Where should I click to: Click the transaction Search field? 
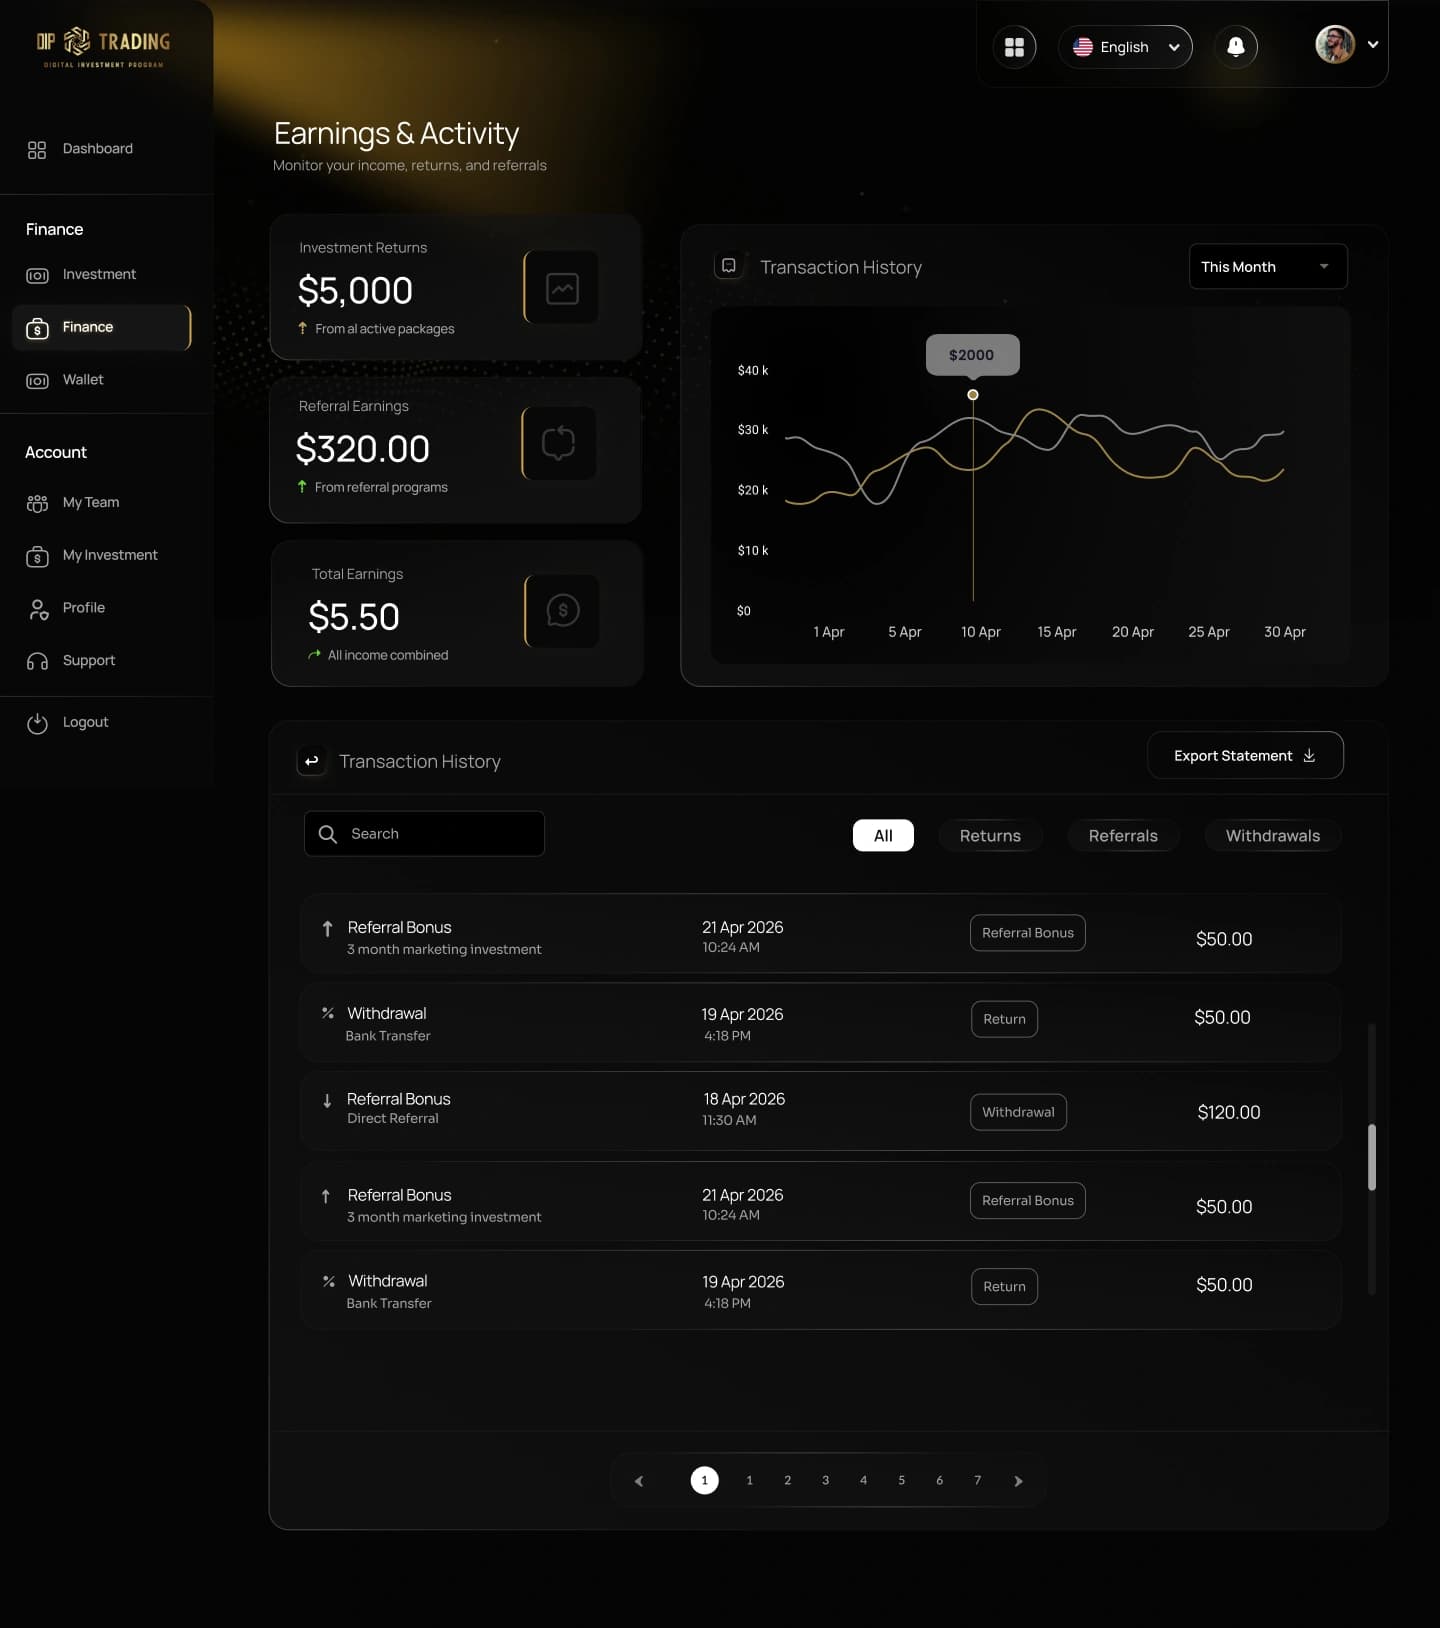pyautogui.click(x=424, y=834)
